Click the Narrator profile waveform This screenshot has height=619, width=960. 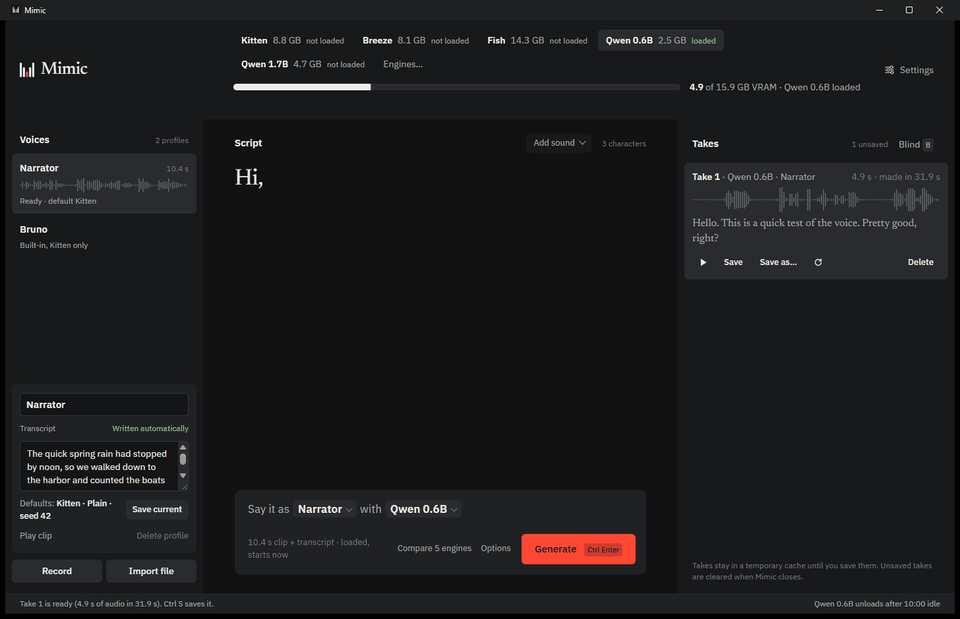click(x=103, y=185)
